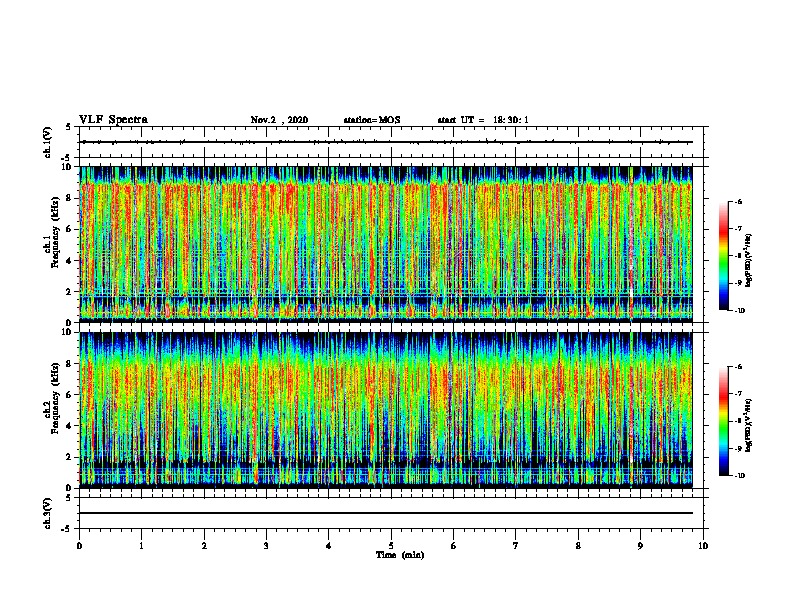
Task: Click the ch.1 frequency axis tick "8"
Action: (x=69, y=198)
